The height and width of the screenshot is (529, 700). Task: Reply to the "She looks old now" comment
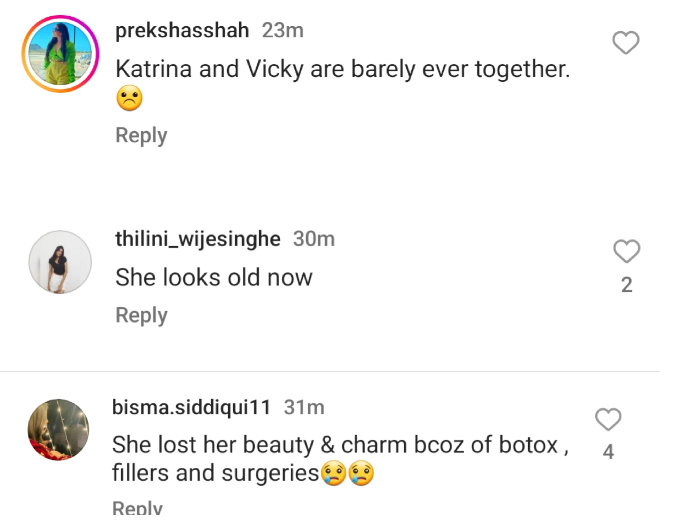click(x=141, y=315)
